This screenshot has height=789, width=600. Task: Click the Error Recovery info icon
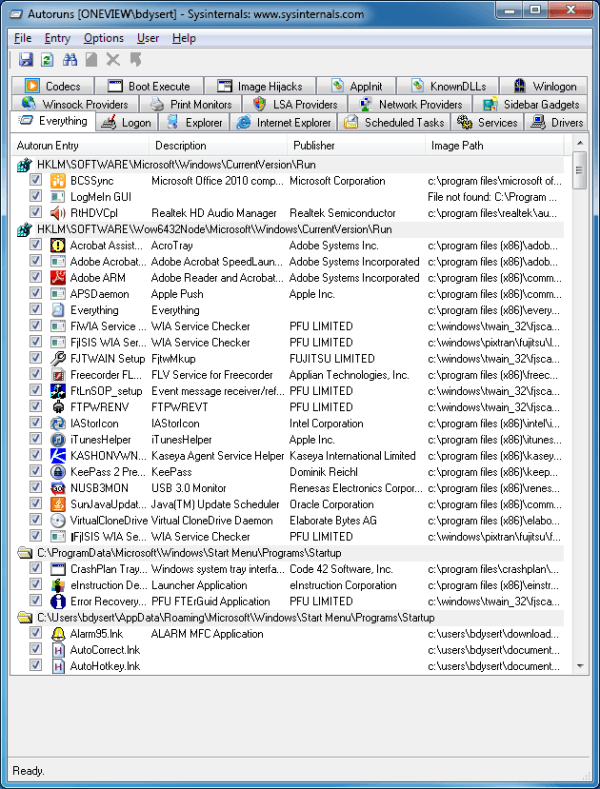click(x=58, y=601)
